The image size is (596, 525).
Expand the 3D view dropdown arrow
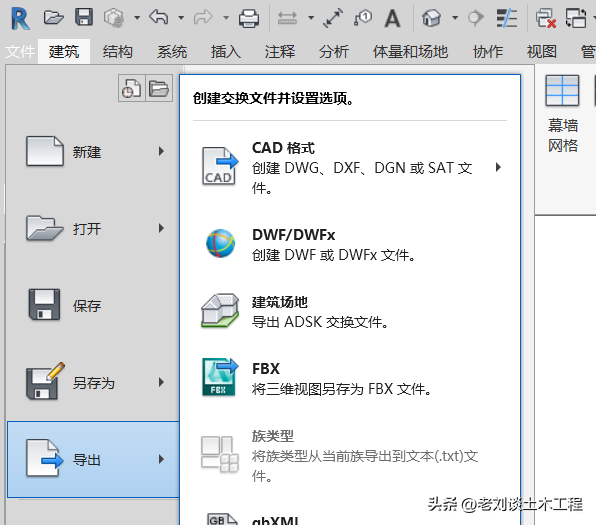pyautogui.click(x=455, y=17)
